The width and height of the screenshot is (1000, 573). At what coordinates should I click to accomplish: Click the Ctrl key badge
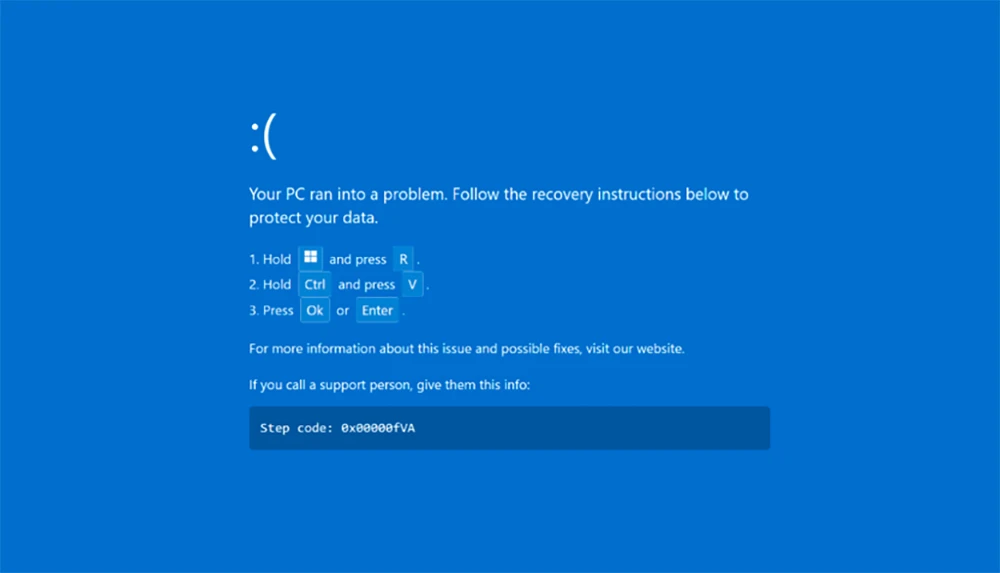point(315,285)
